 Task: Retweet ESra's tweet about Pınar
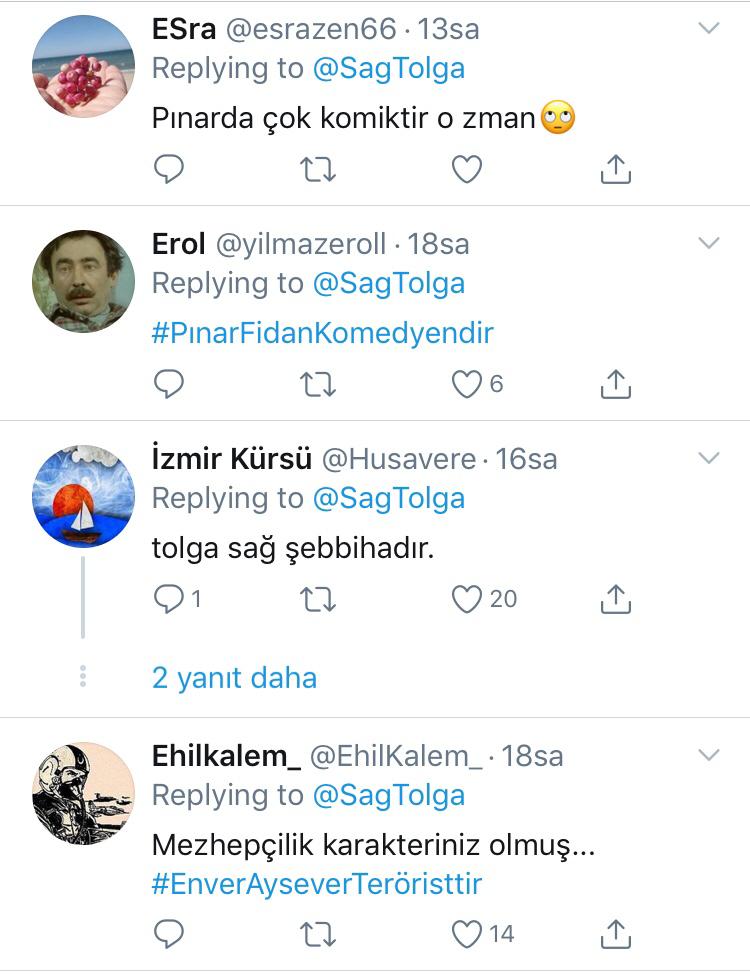coord(318,170)
